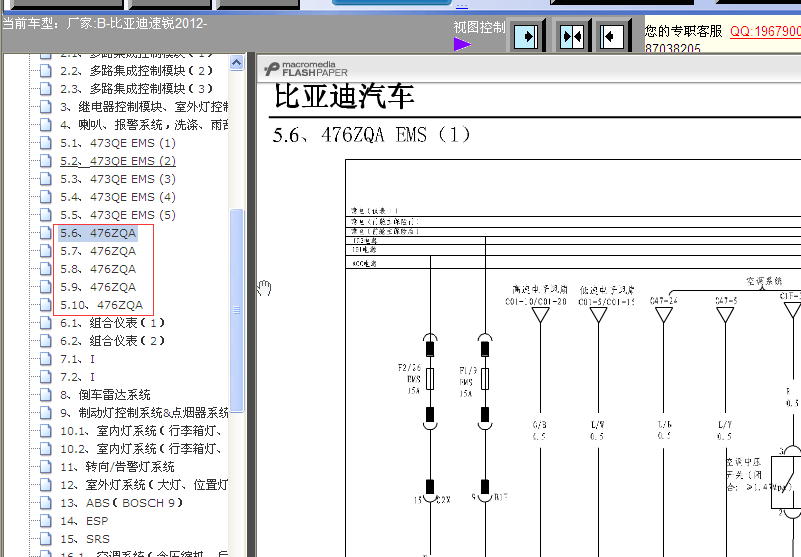The width and height of the screenshot is (801, 557).
Task: Open item 10.1 室内灯系统
Action: (x=142, y=431)
